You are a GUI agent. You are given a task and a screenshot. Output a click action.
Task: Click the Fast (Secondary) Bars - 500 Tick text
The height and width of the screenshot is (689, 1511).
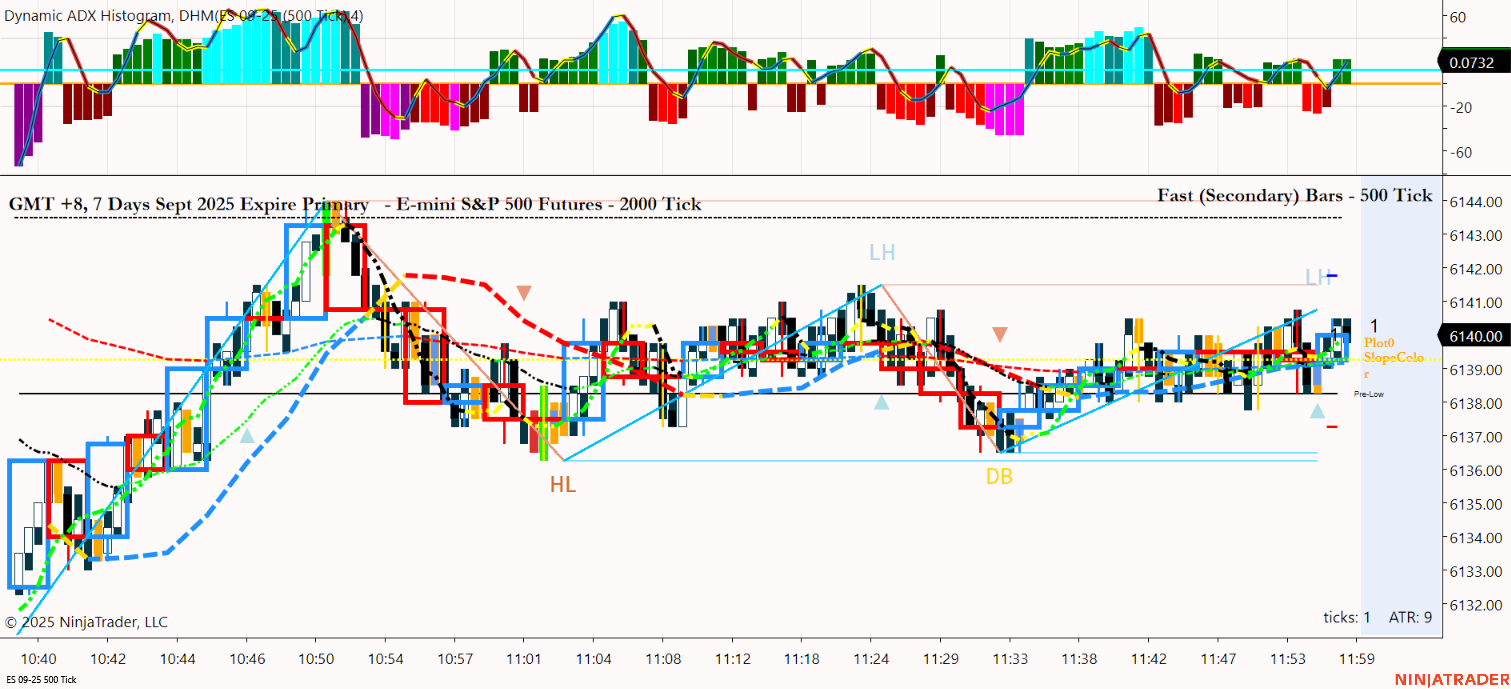(1295, 196)
